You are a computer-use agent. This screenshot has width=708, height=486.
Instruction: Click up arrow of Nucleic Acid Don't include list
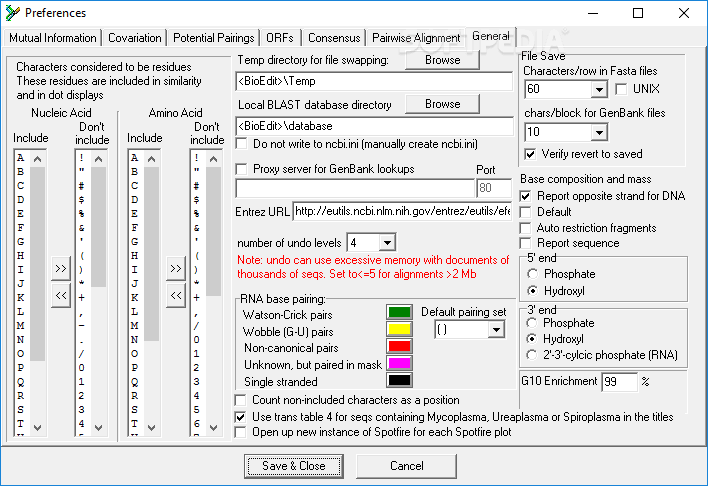click(99, 159)
